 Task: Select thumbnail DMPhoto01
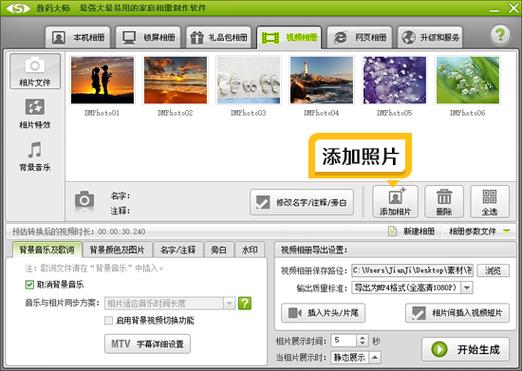coord(102,80)
